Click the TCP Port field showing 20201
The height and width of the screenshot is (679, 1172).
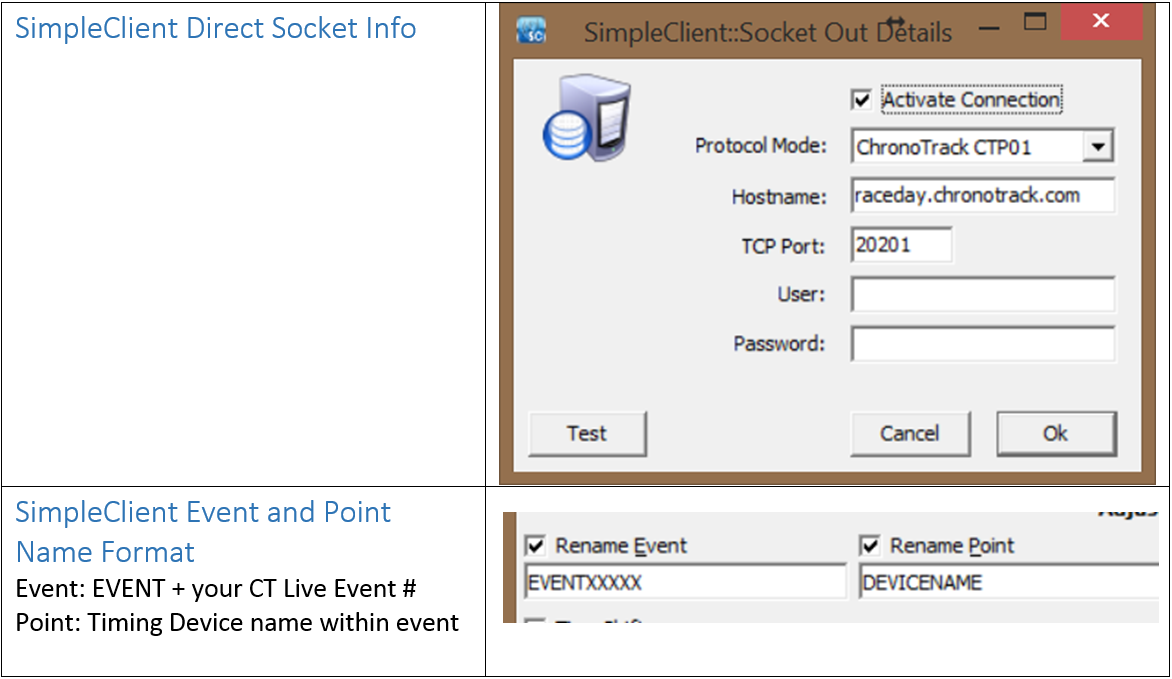(901, 245)
